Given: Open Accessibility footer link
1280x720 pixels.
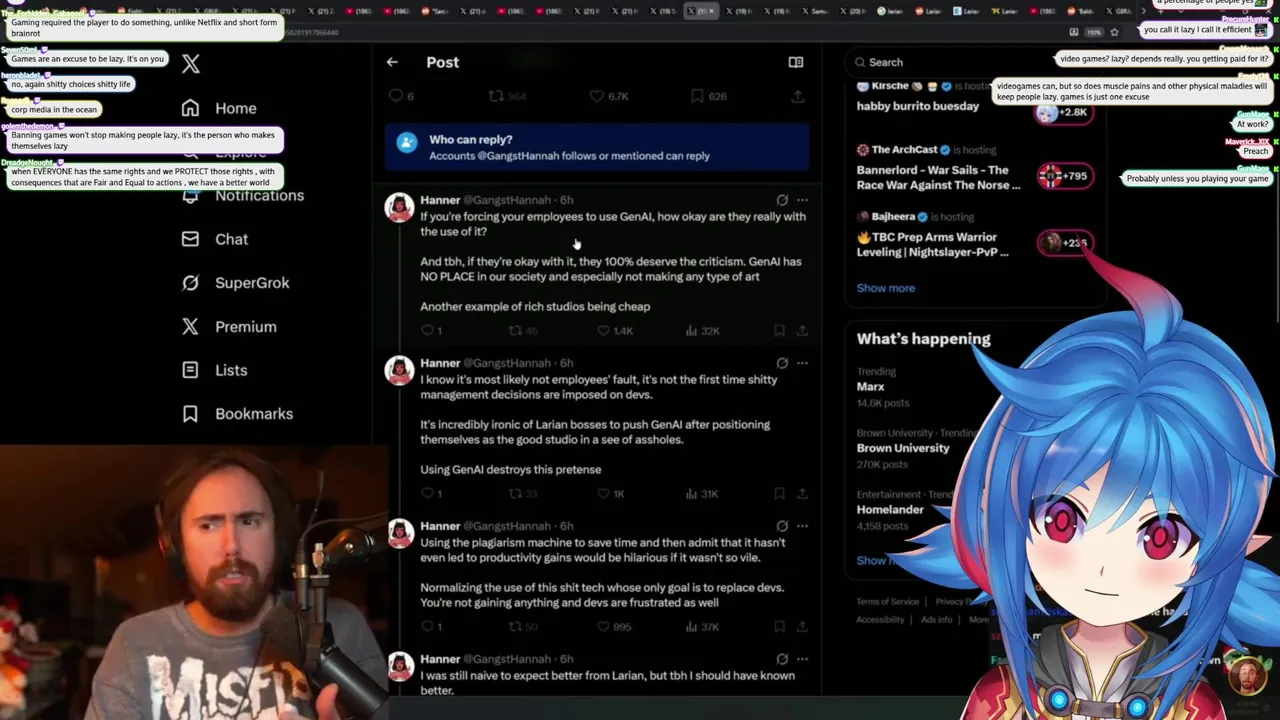Looking at the screenshot, I should [x=880, y=619].
